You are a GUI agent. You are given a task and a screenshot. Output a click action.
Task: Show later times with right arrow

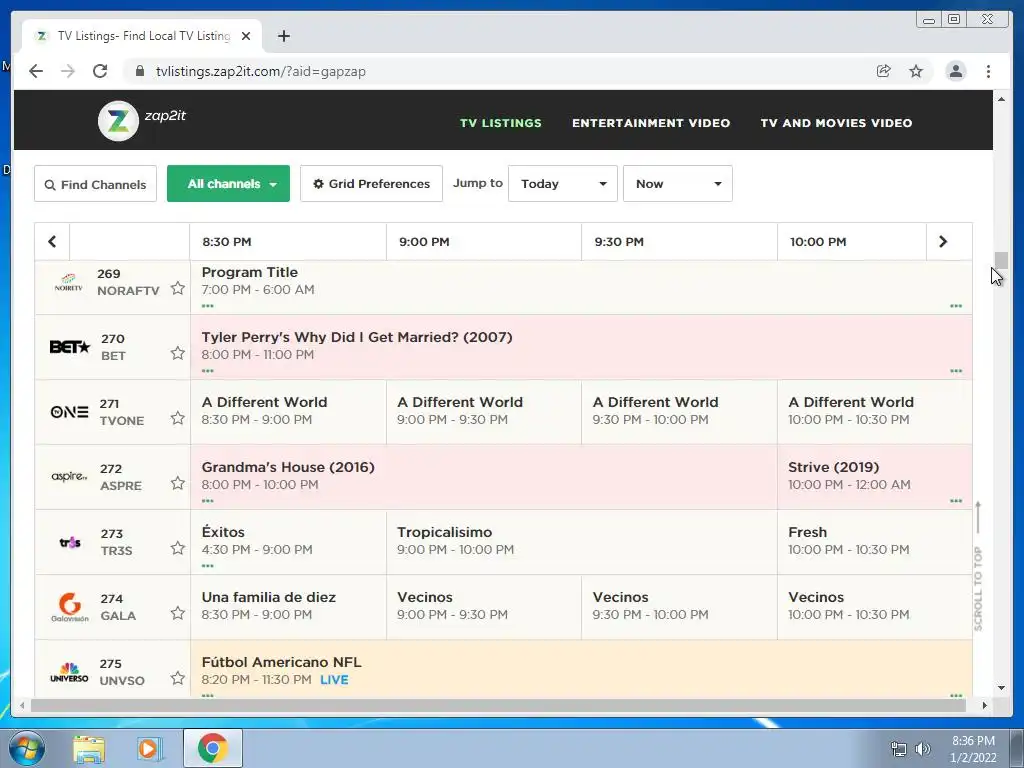pyautogui.click(x=942, y=242)
